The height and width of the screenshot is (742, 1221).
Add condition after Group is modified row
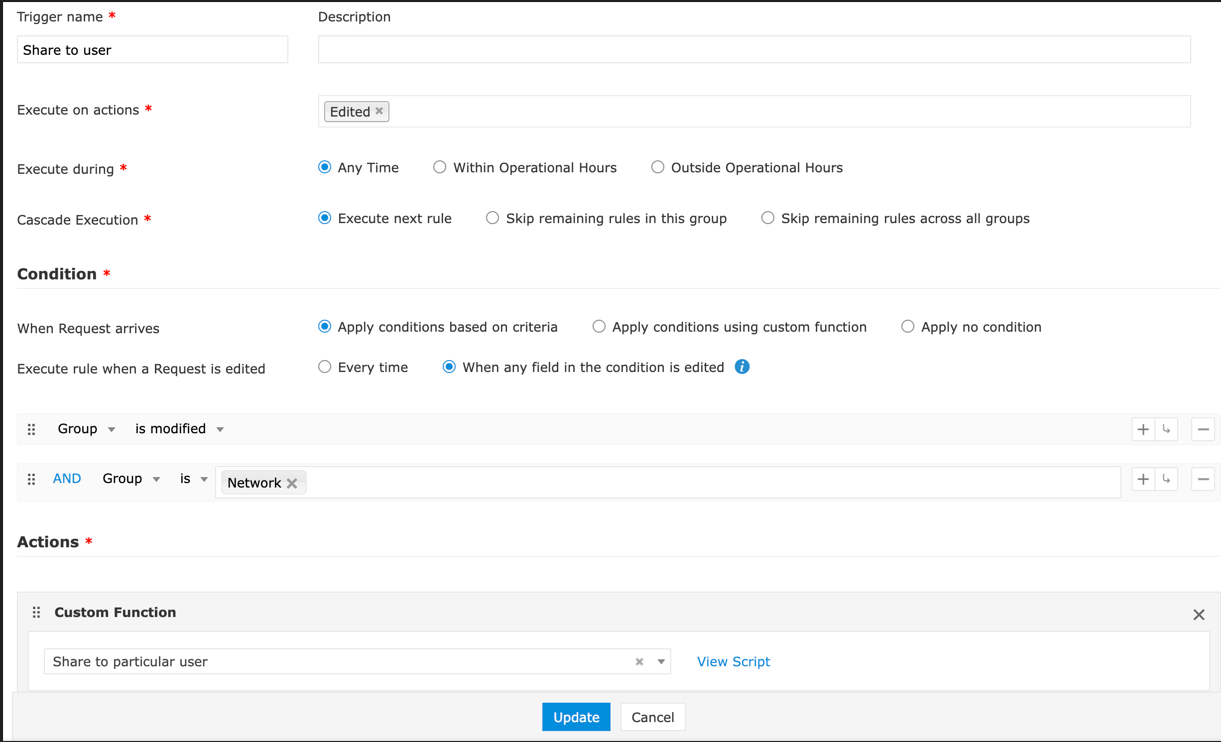1143,429
